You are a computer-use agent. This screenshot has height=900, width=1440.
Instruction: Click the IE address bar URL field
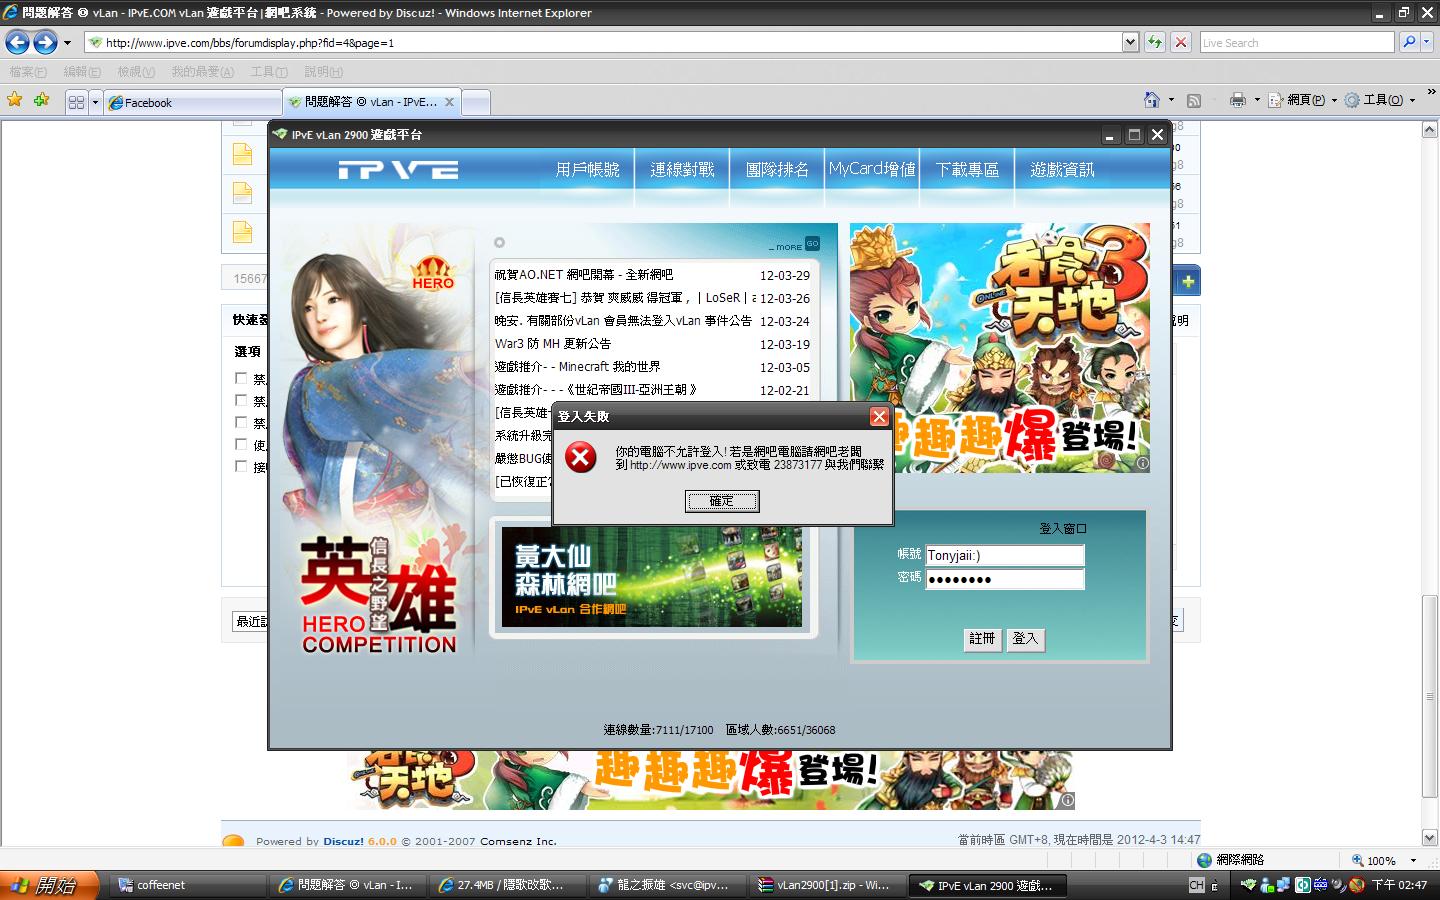click(603, 42)
